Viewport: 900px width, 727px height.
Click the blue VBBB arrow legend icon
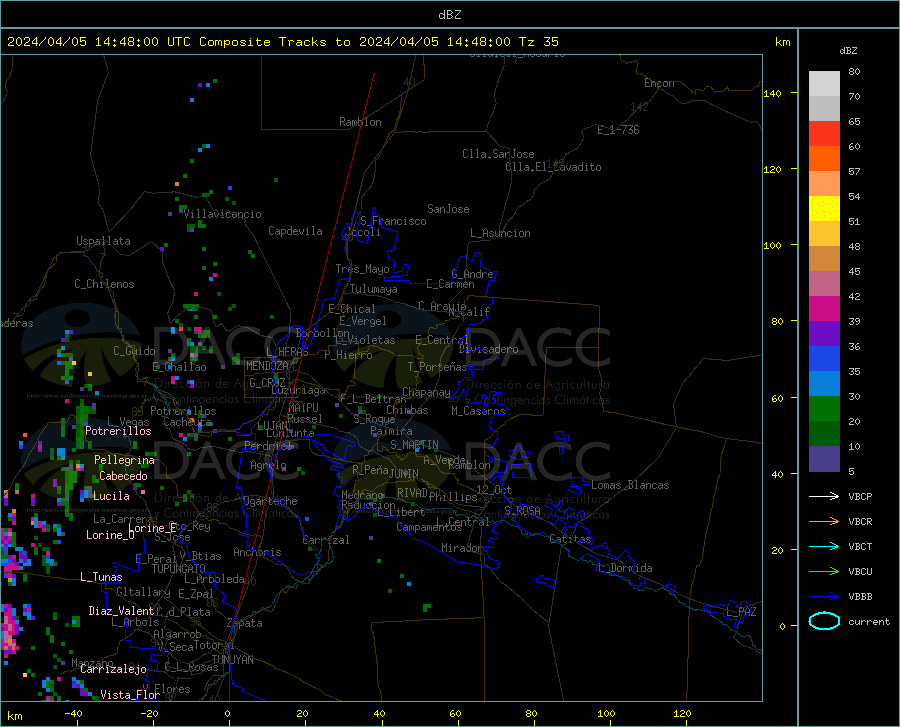tap(824, 596)
